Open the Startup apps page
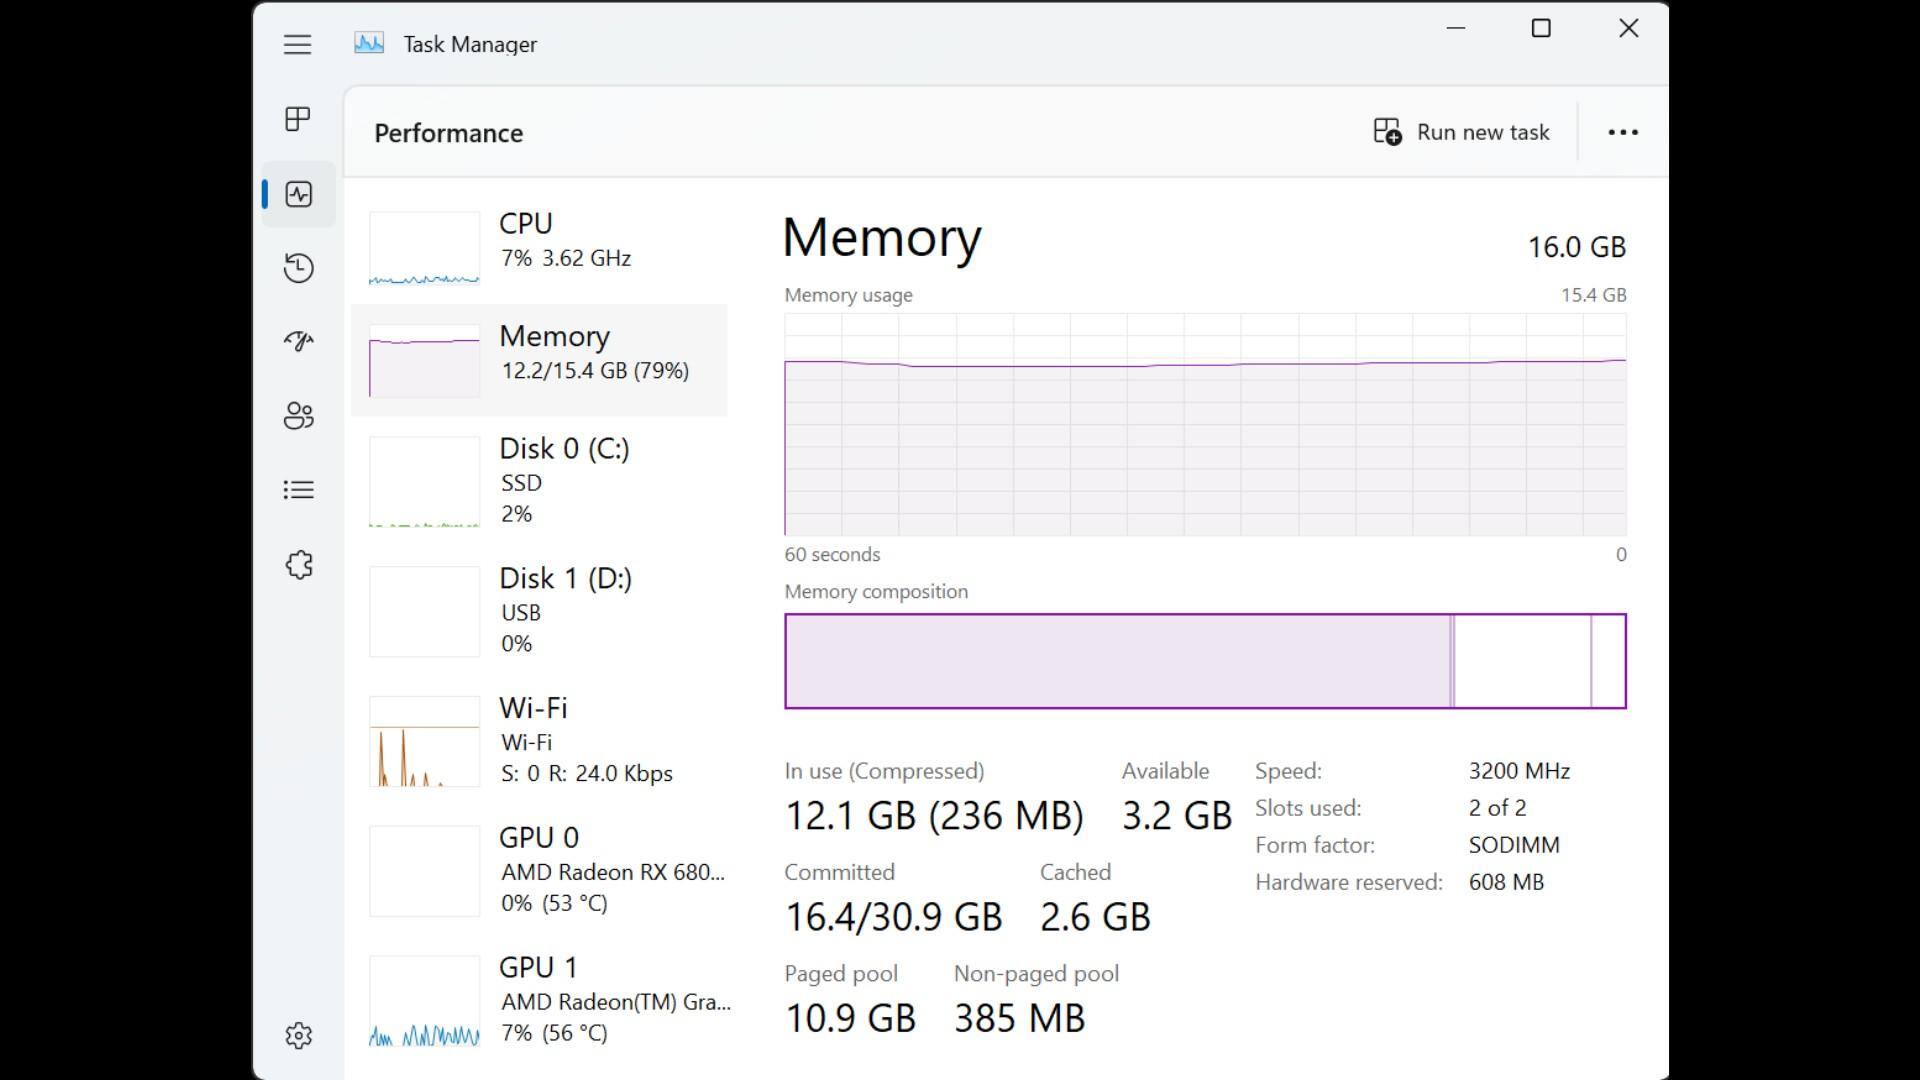This screenshot has height=1080, width=1920. coord(298,342)
